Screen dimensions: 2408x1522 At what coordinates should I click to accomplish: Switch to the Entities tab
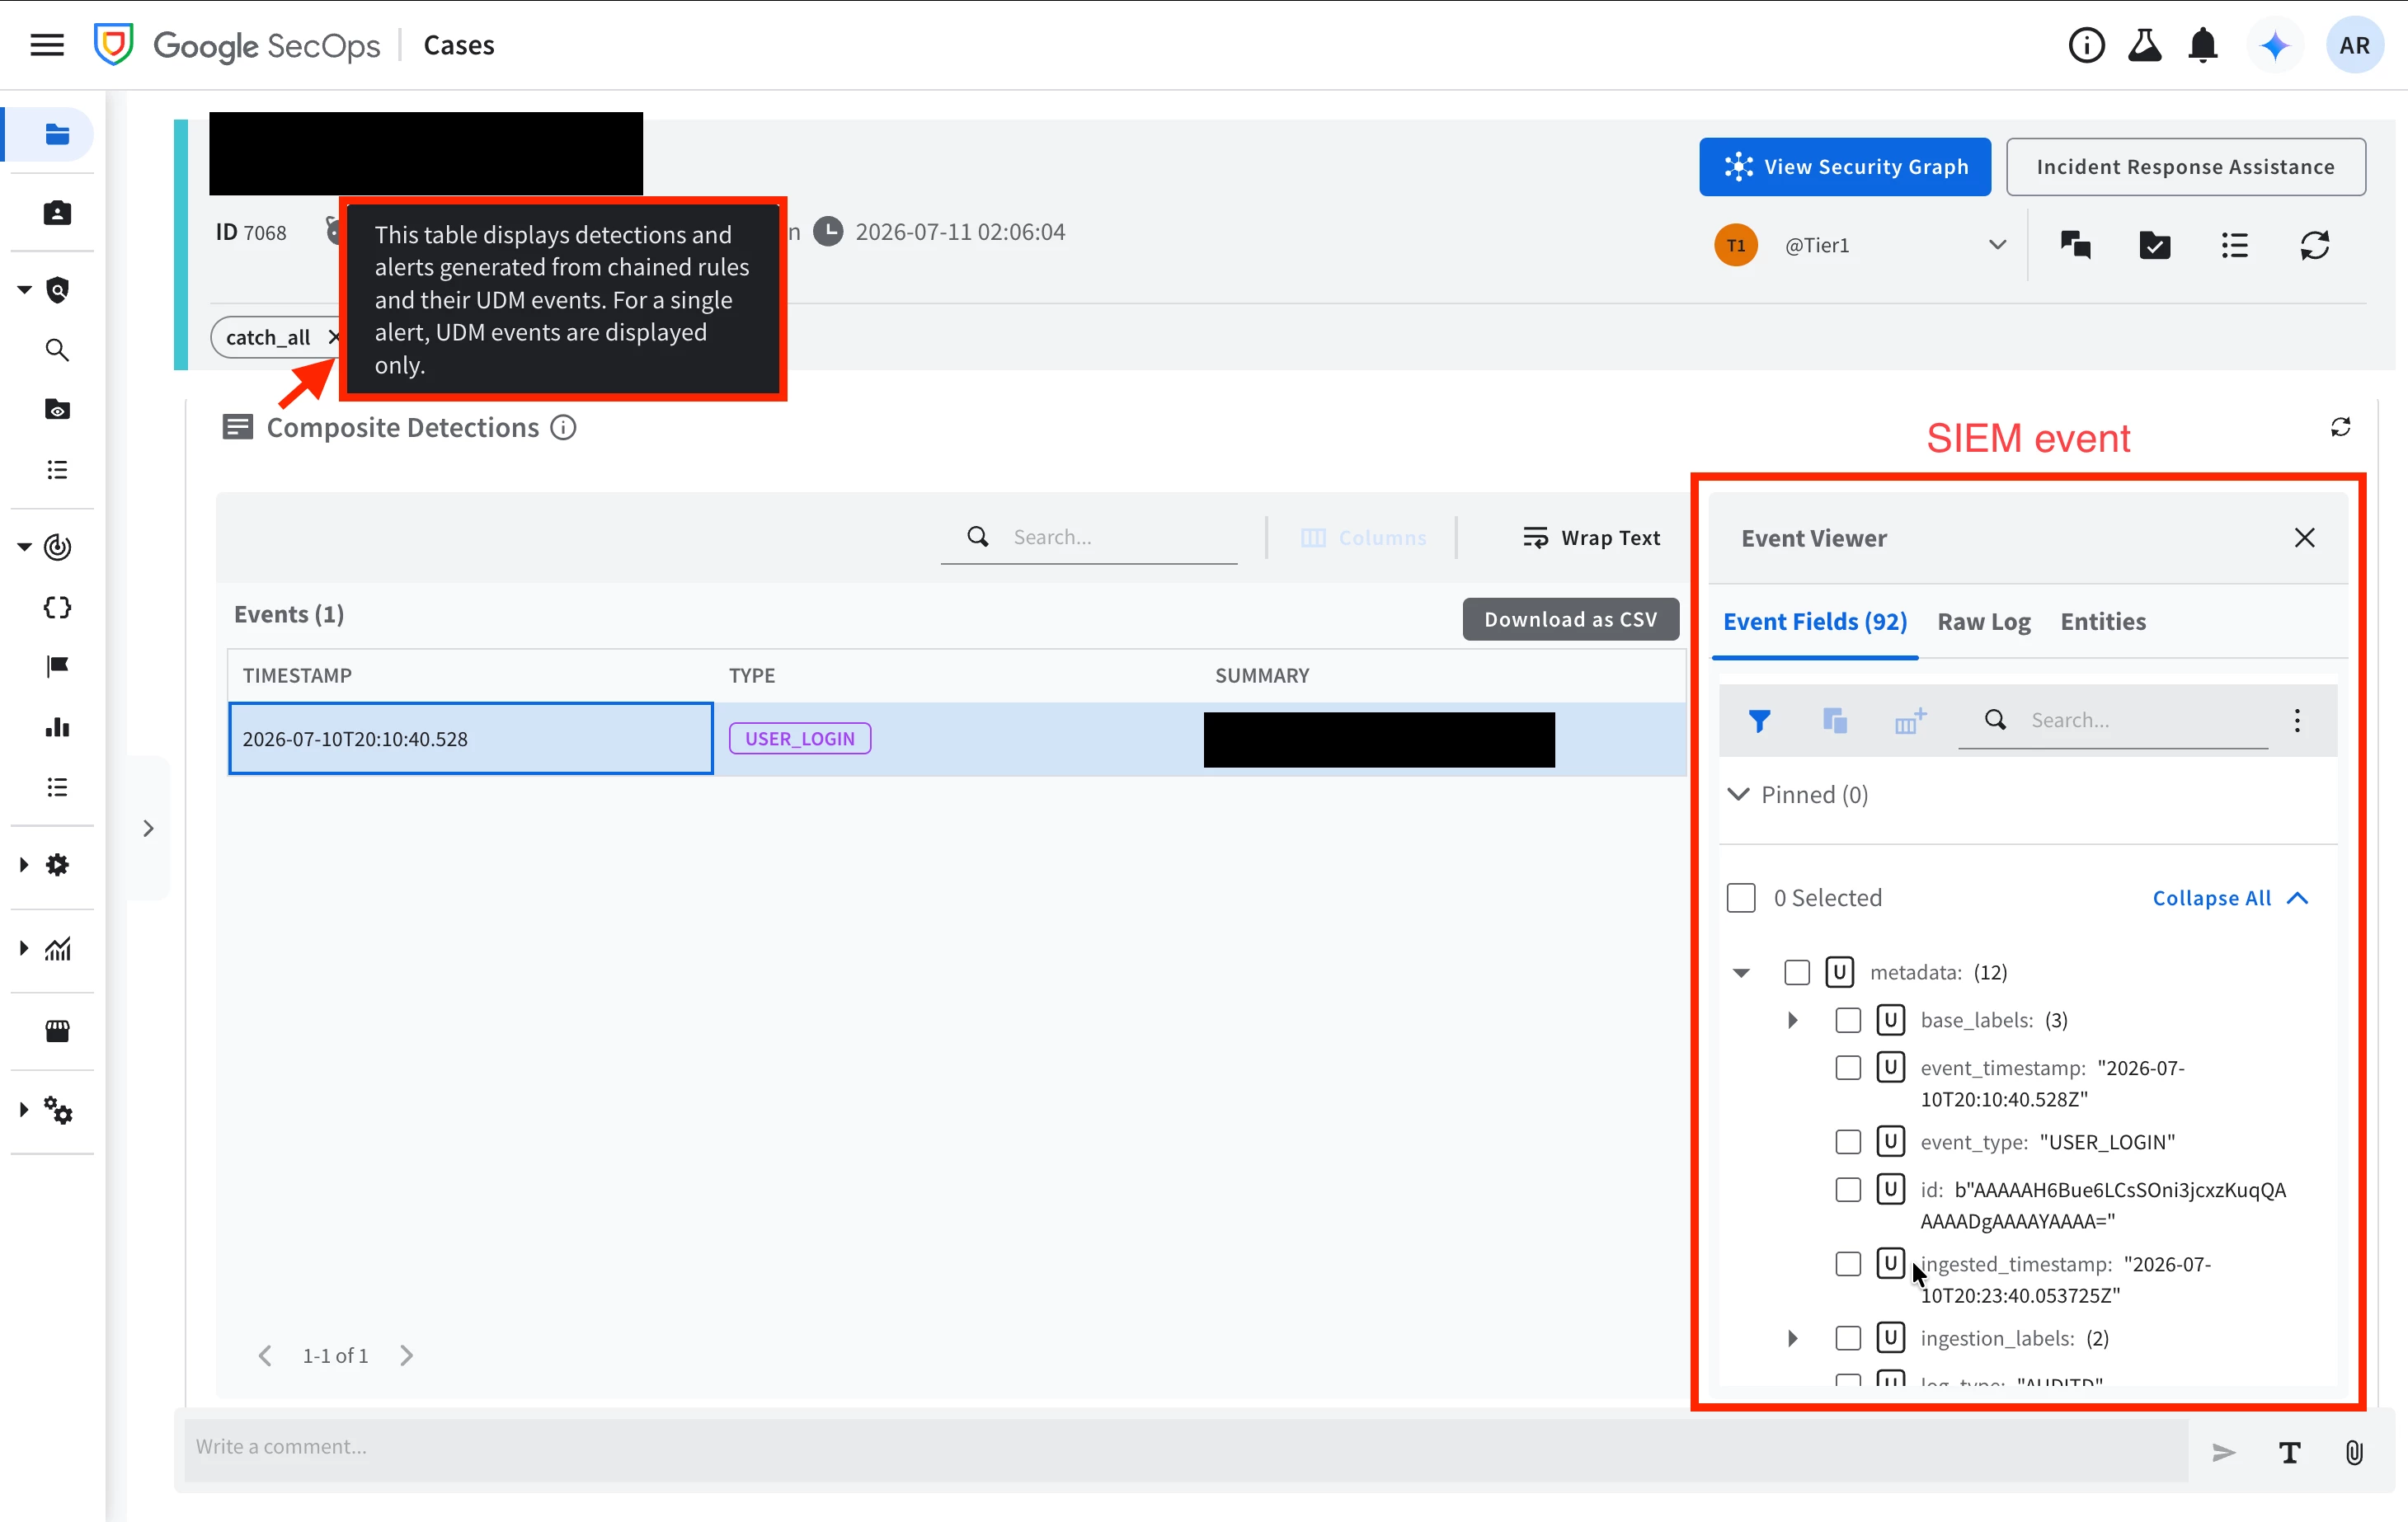[2103, 621]
